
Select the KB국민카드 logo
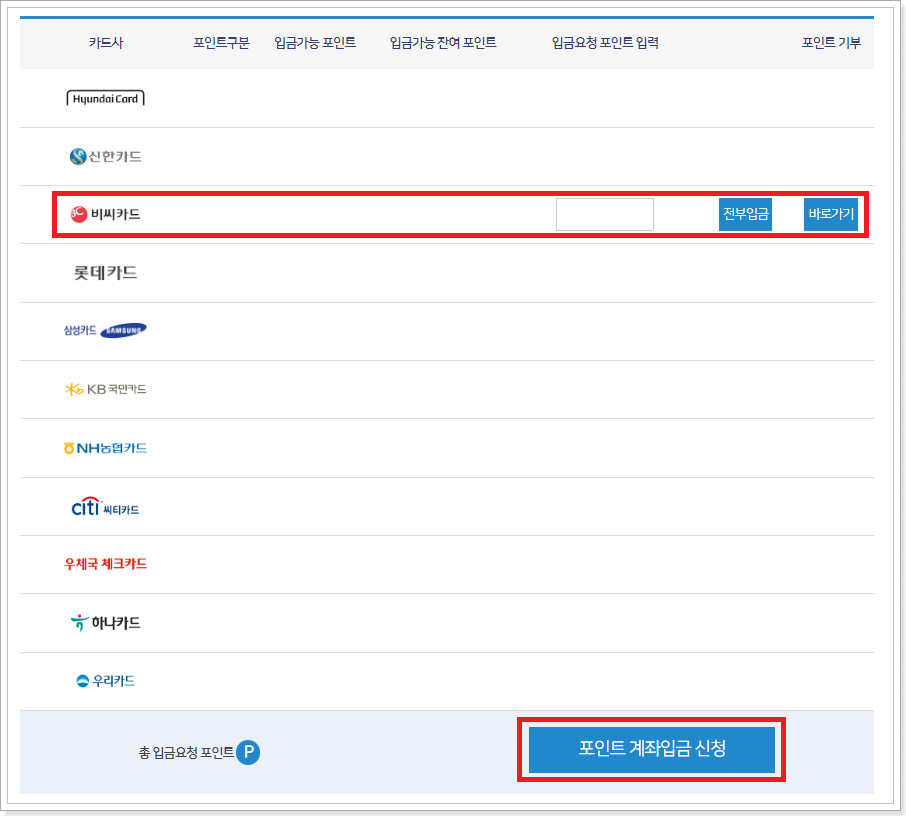pos(105,390)
